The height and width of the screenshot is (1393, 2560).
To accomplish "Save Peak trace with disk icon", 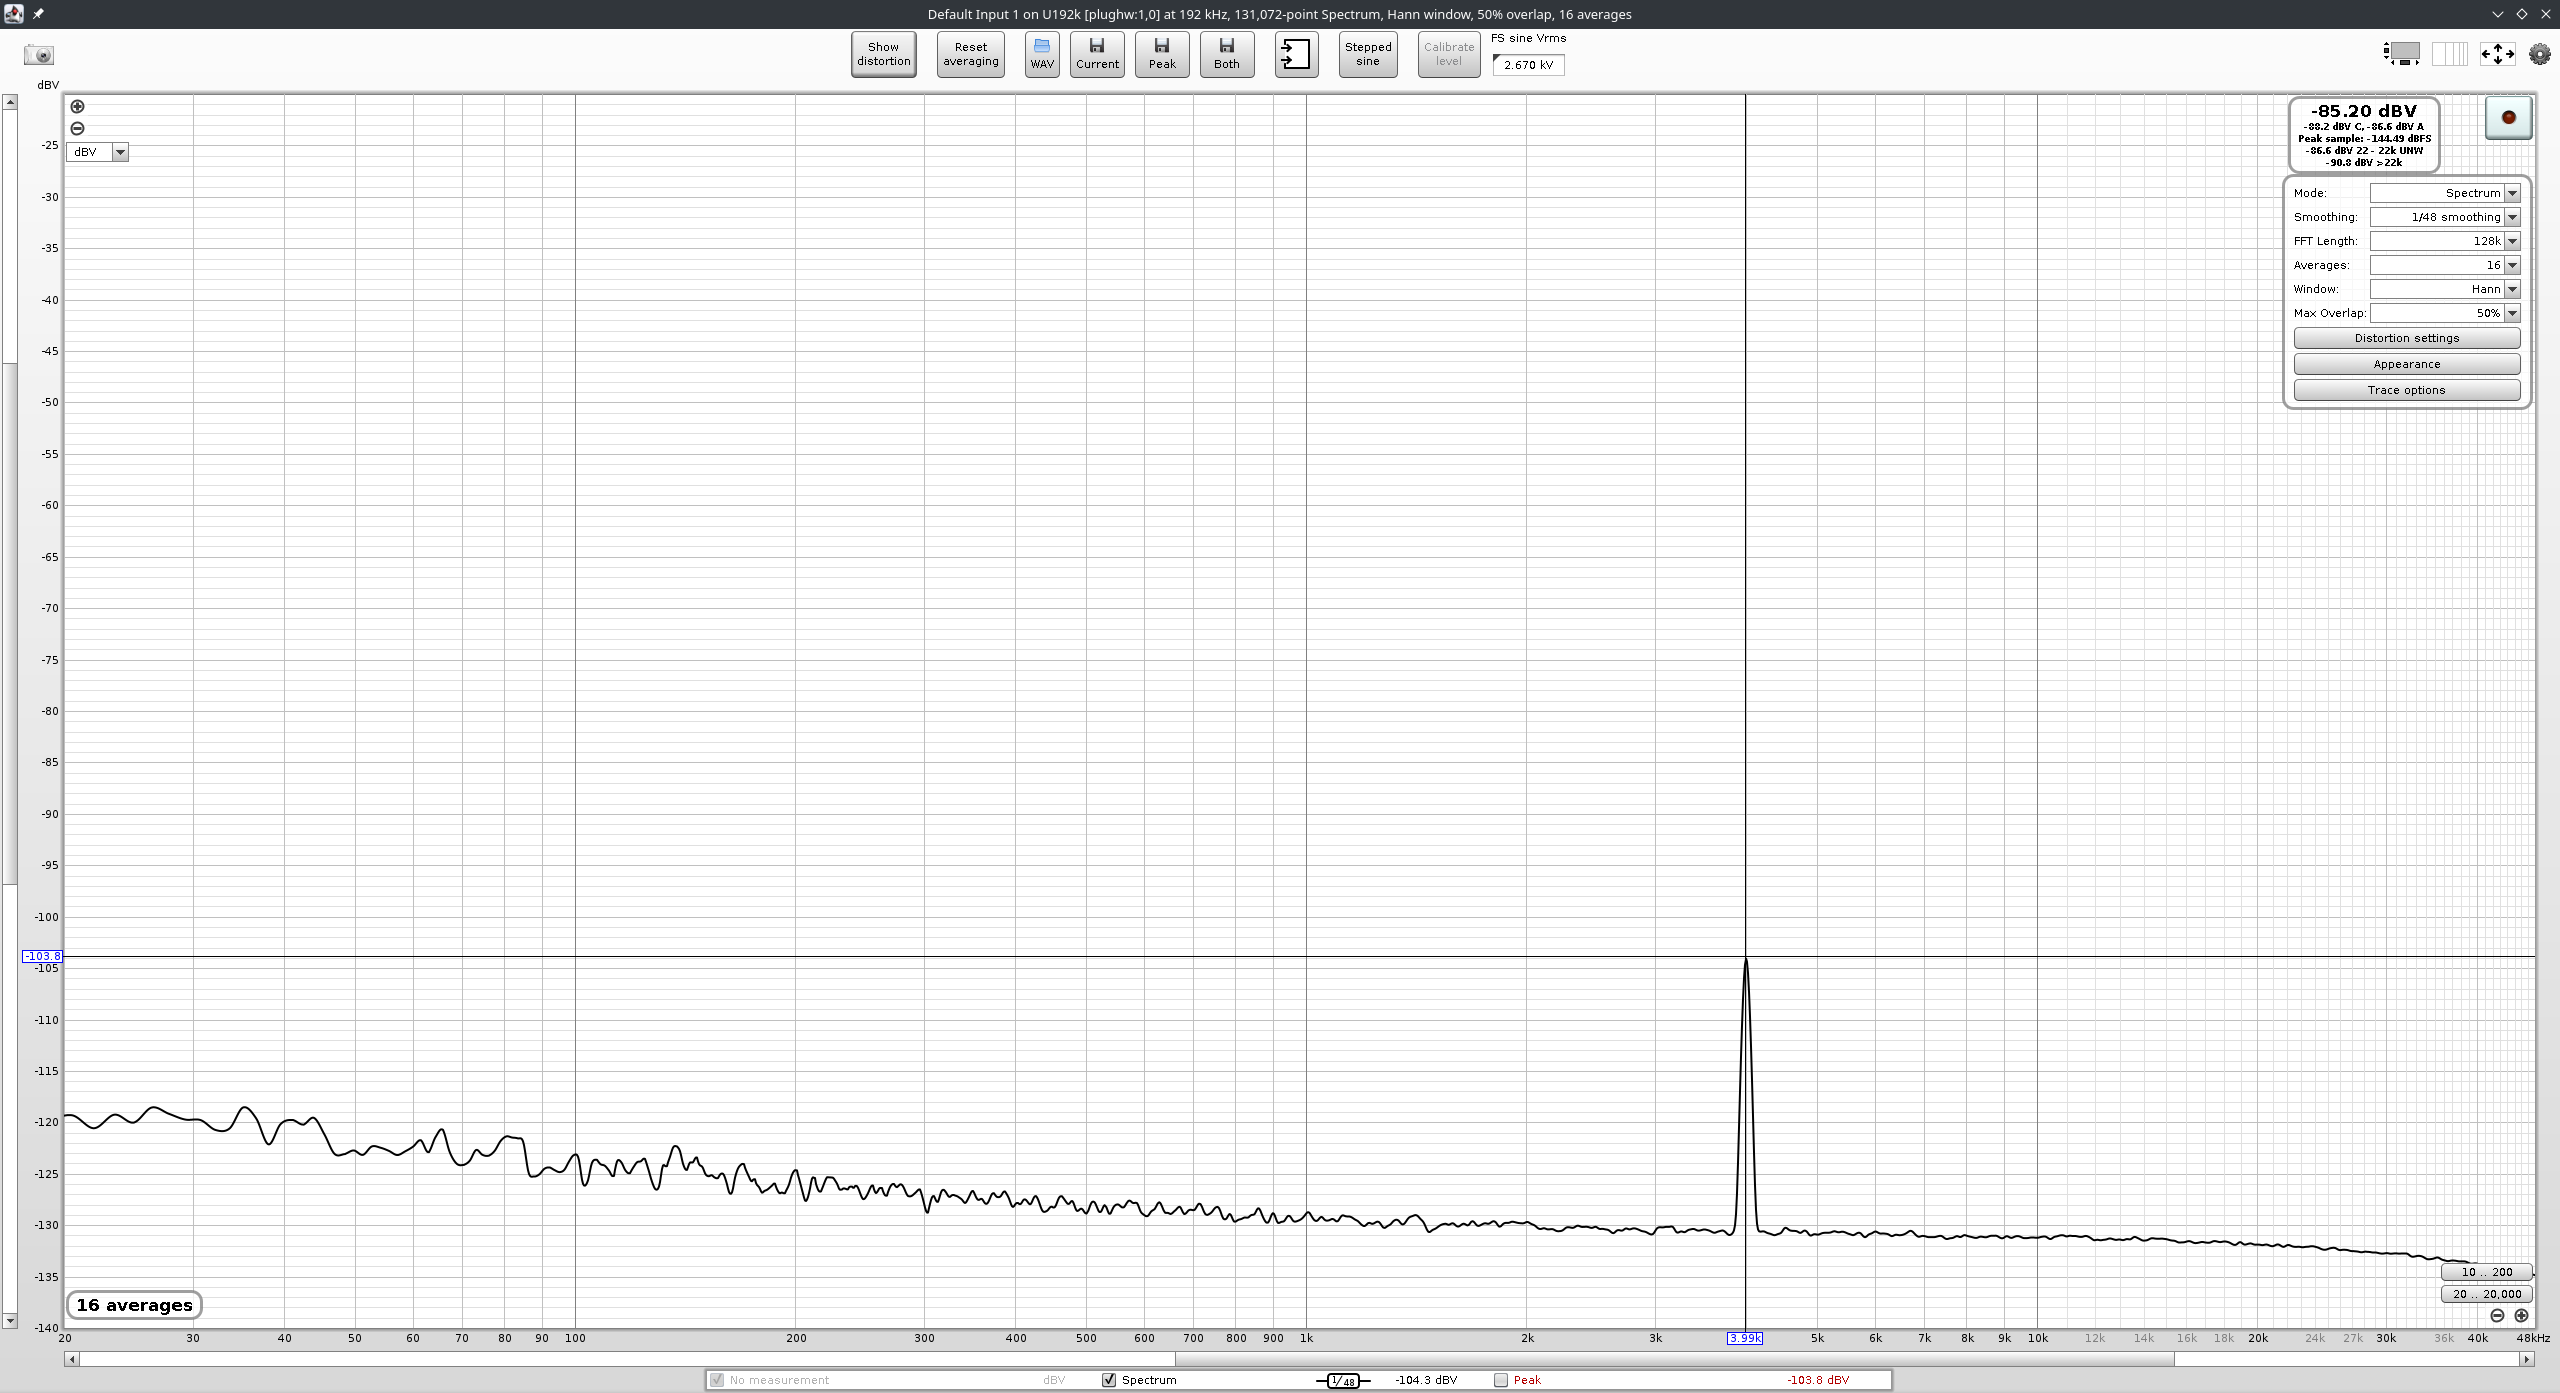I will [x=1162, y=54].
